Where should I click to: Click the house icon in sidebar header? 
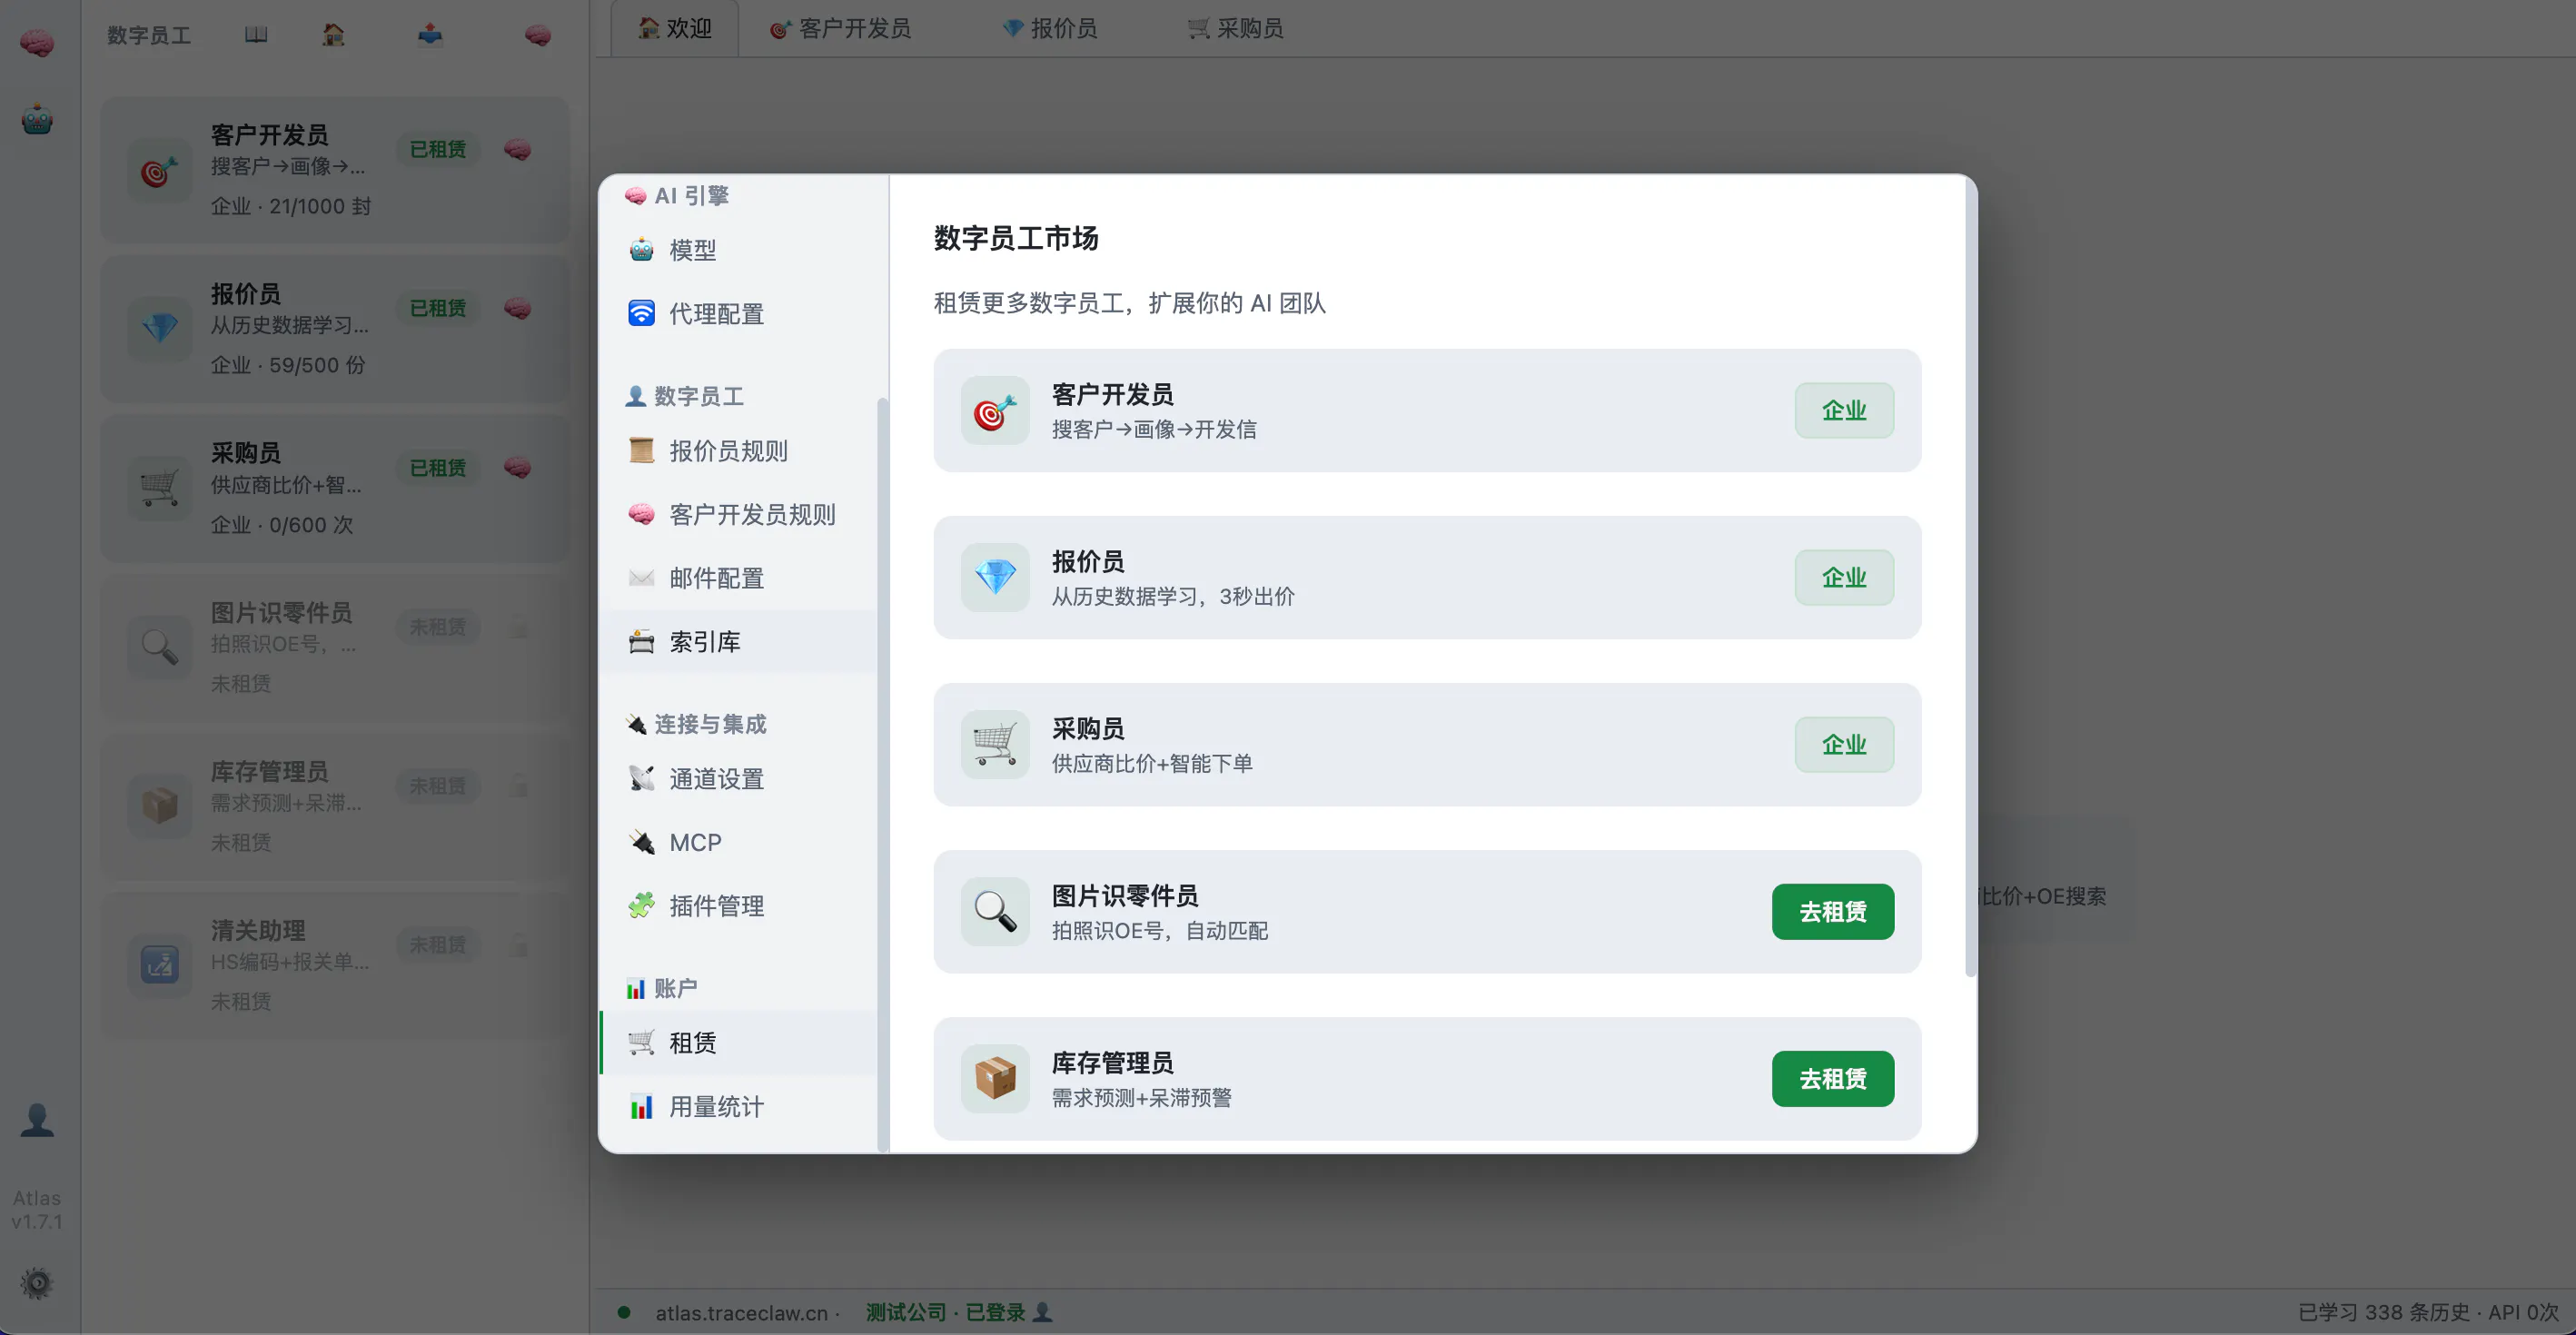333,35
